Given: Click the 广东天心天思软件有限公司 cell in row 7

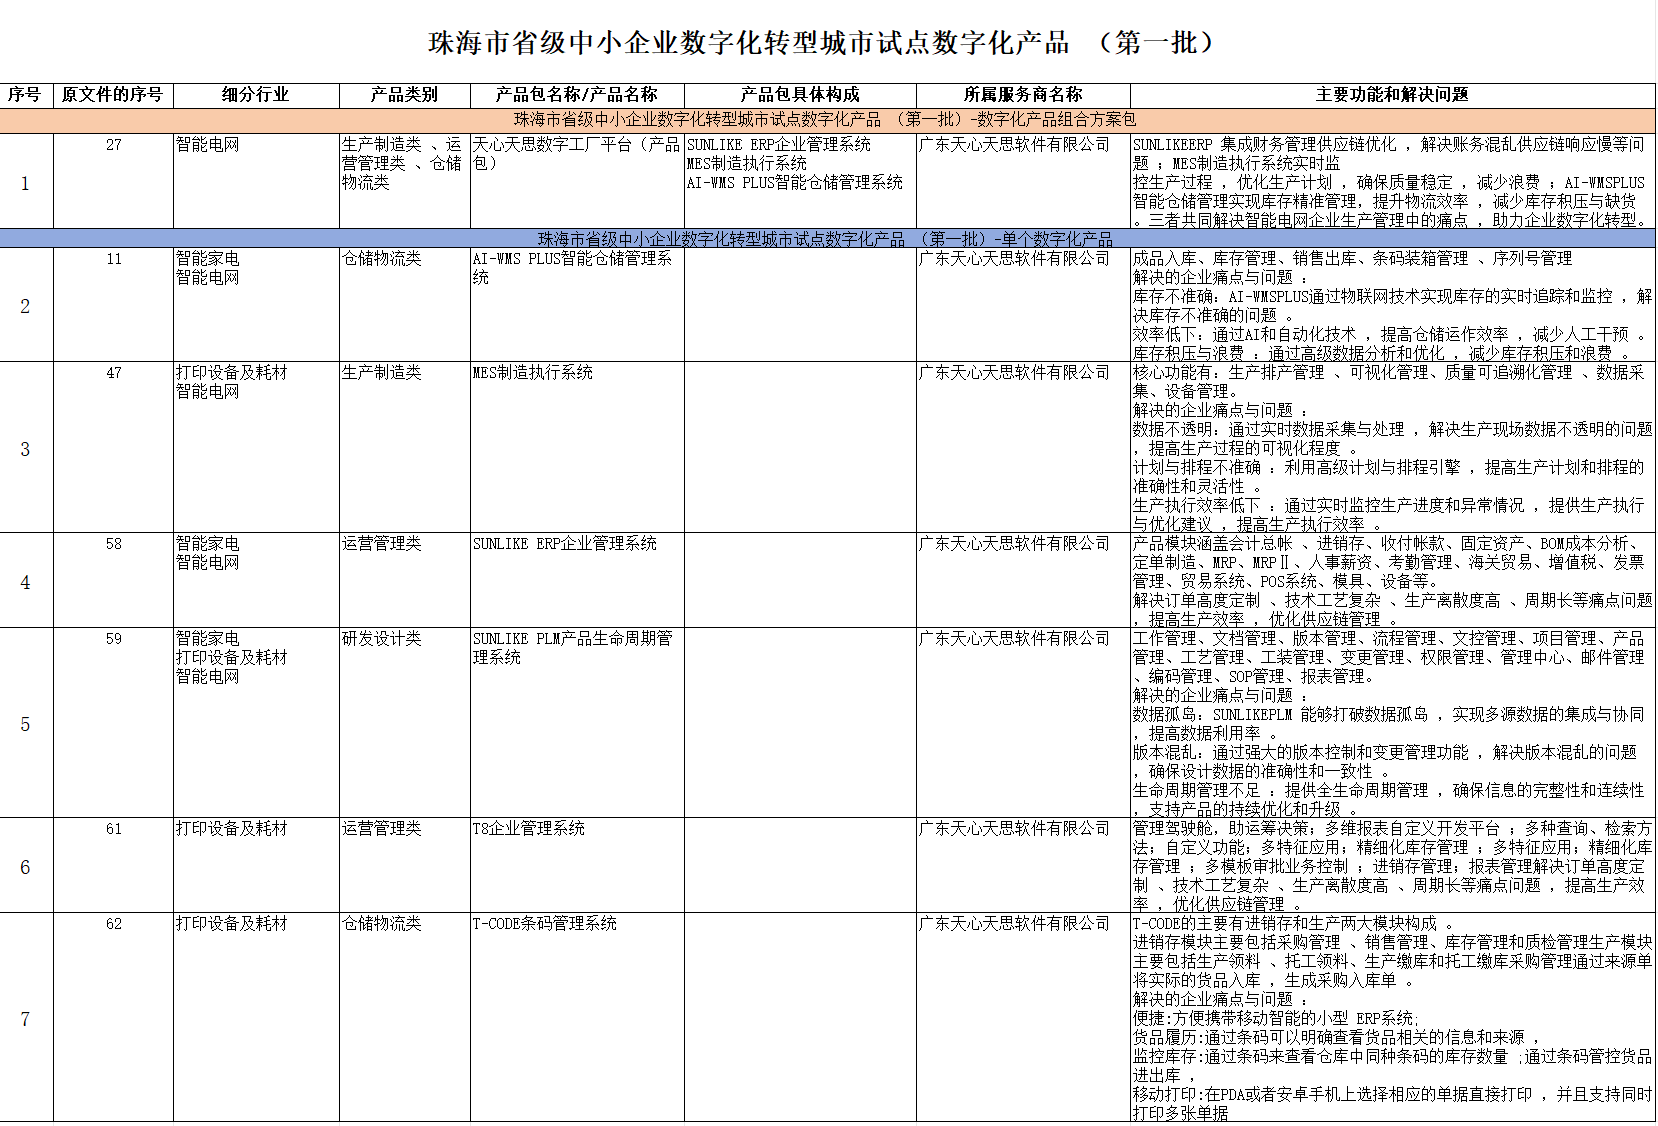Looking at the screenshot, I should click(1023, 1017).
